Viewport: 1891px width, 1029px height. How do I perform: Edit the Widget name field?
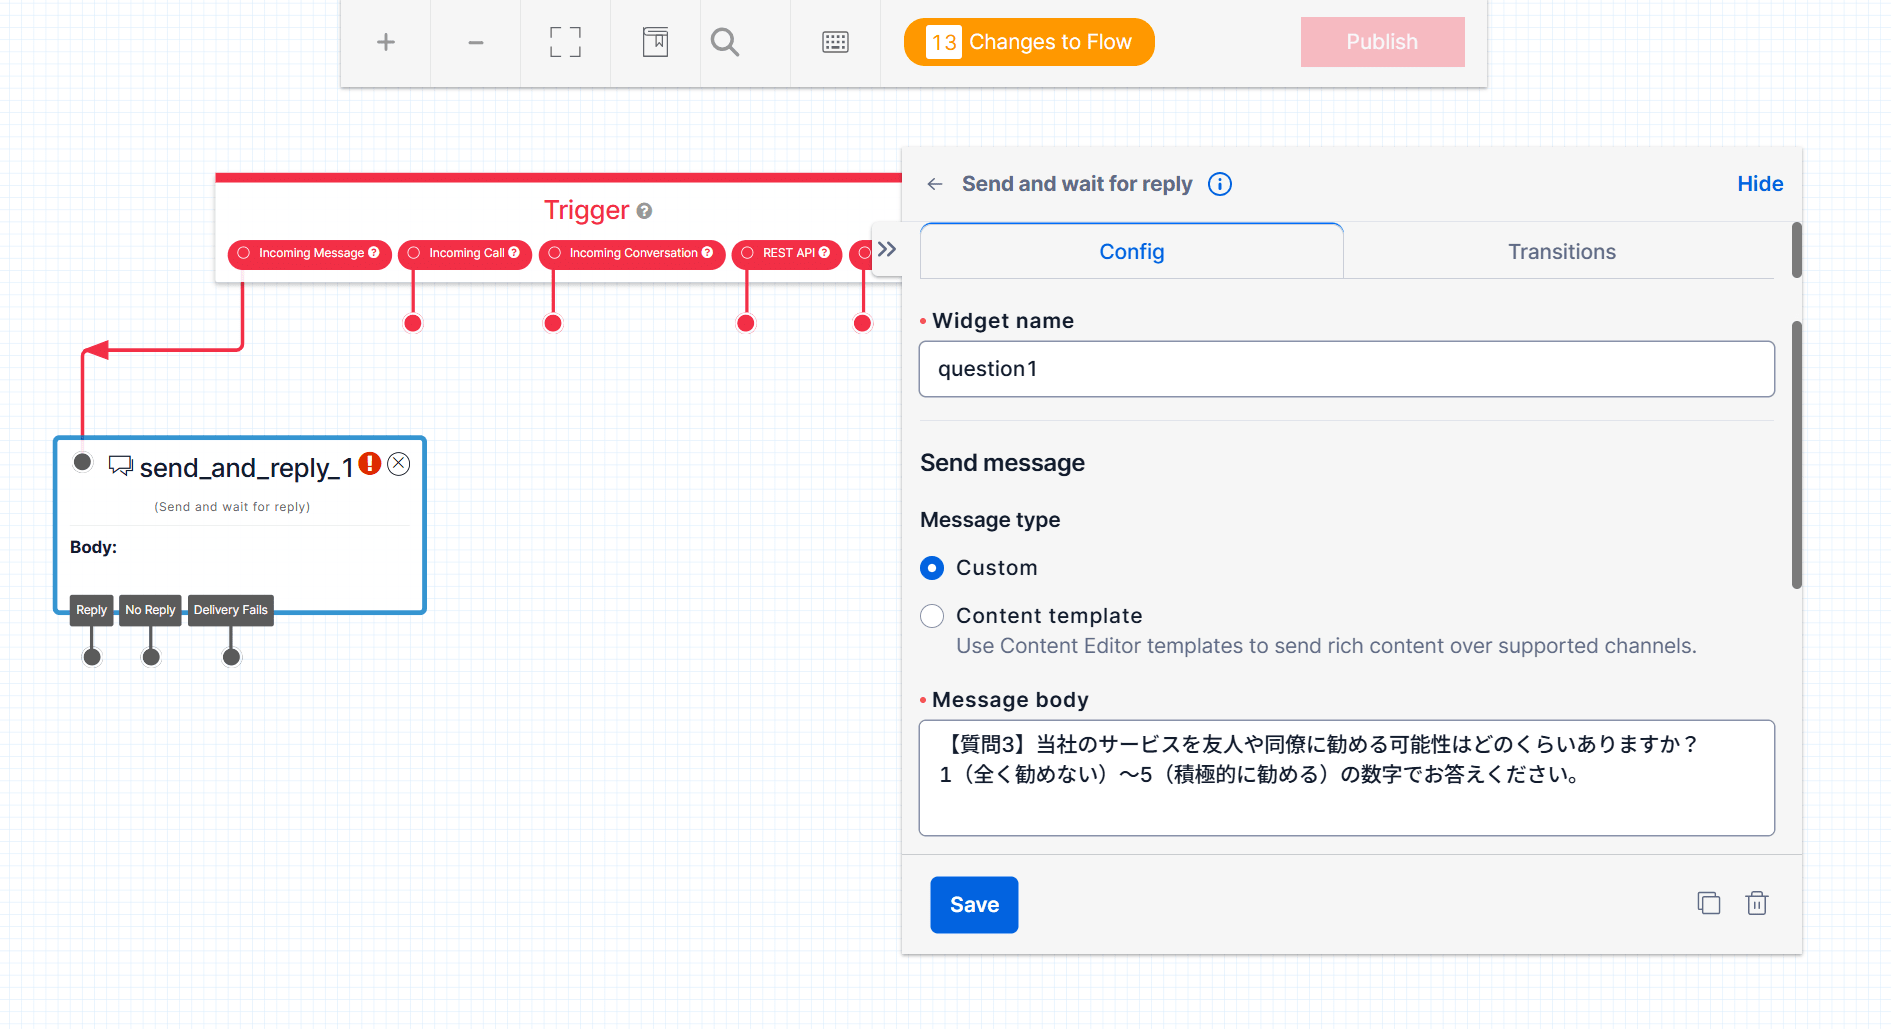click(1346, 369)
